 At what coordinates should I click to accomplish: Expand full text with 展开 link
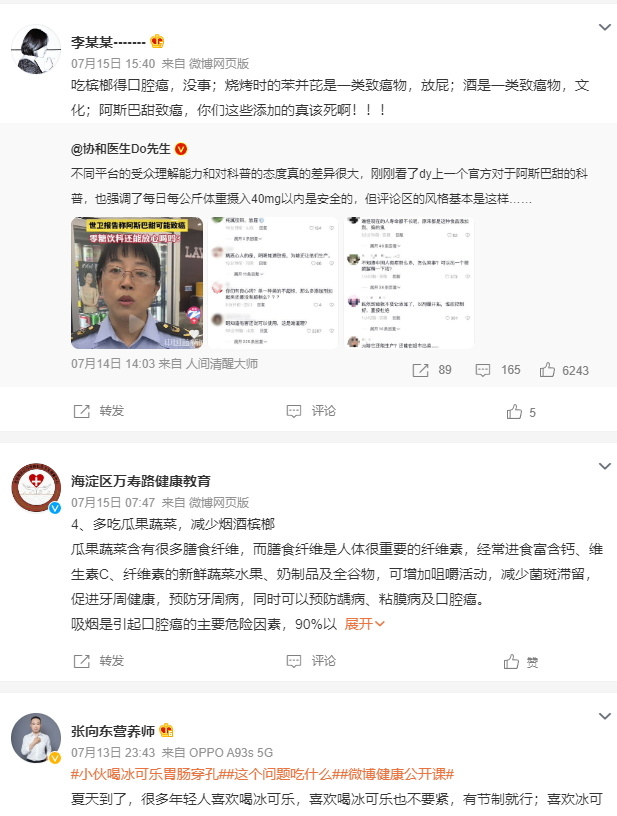(x=364, y=623)
